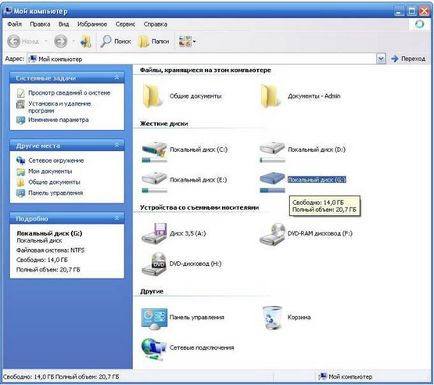Open the address bar dropdown arrow
The height and width of the screenshot is (385, 434).
point(381,59)
